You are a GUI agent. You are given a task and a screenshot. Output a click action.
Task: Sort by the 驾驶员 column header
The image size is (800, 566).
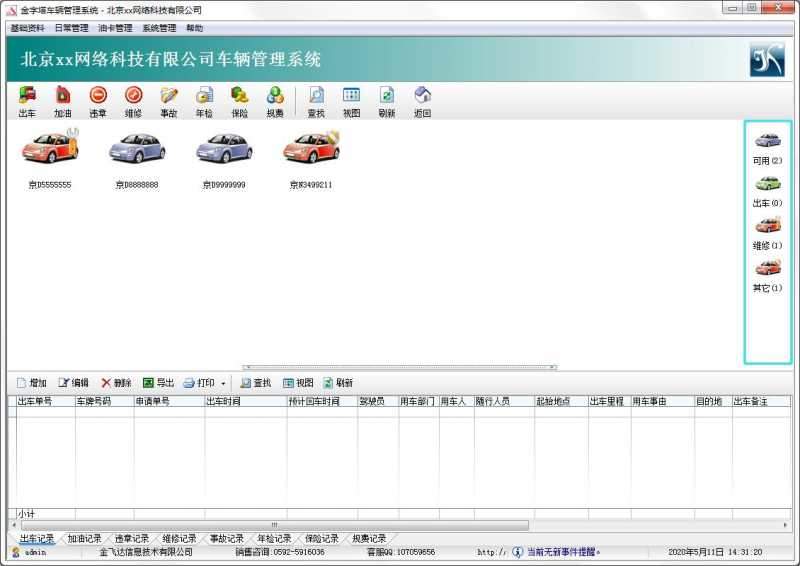378,402
